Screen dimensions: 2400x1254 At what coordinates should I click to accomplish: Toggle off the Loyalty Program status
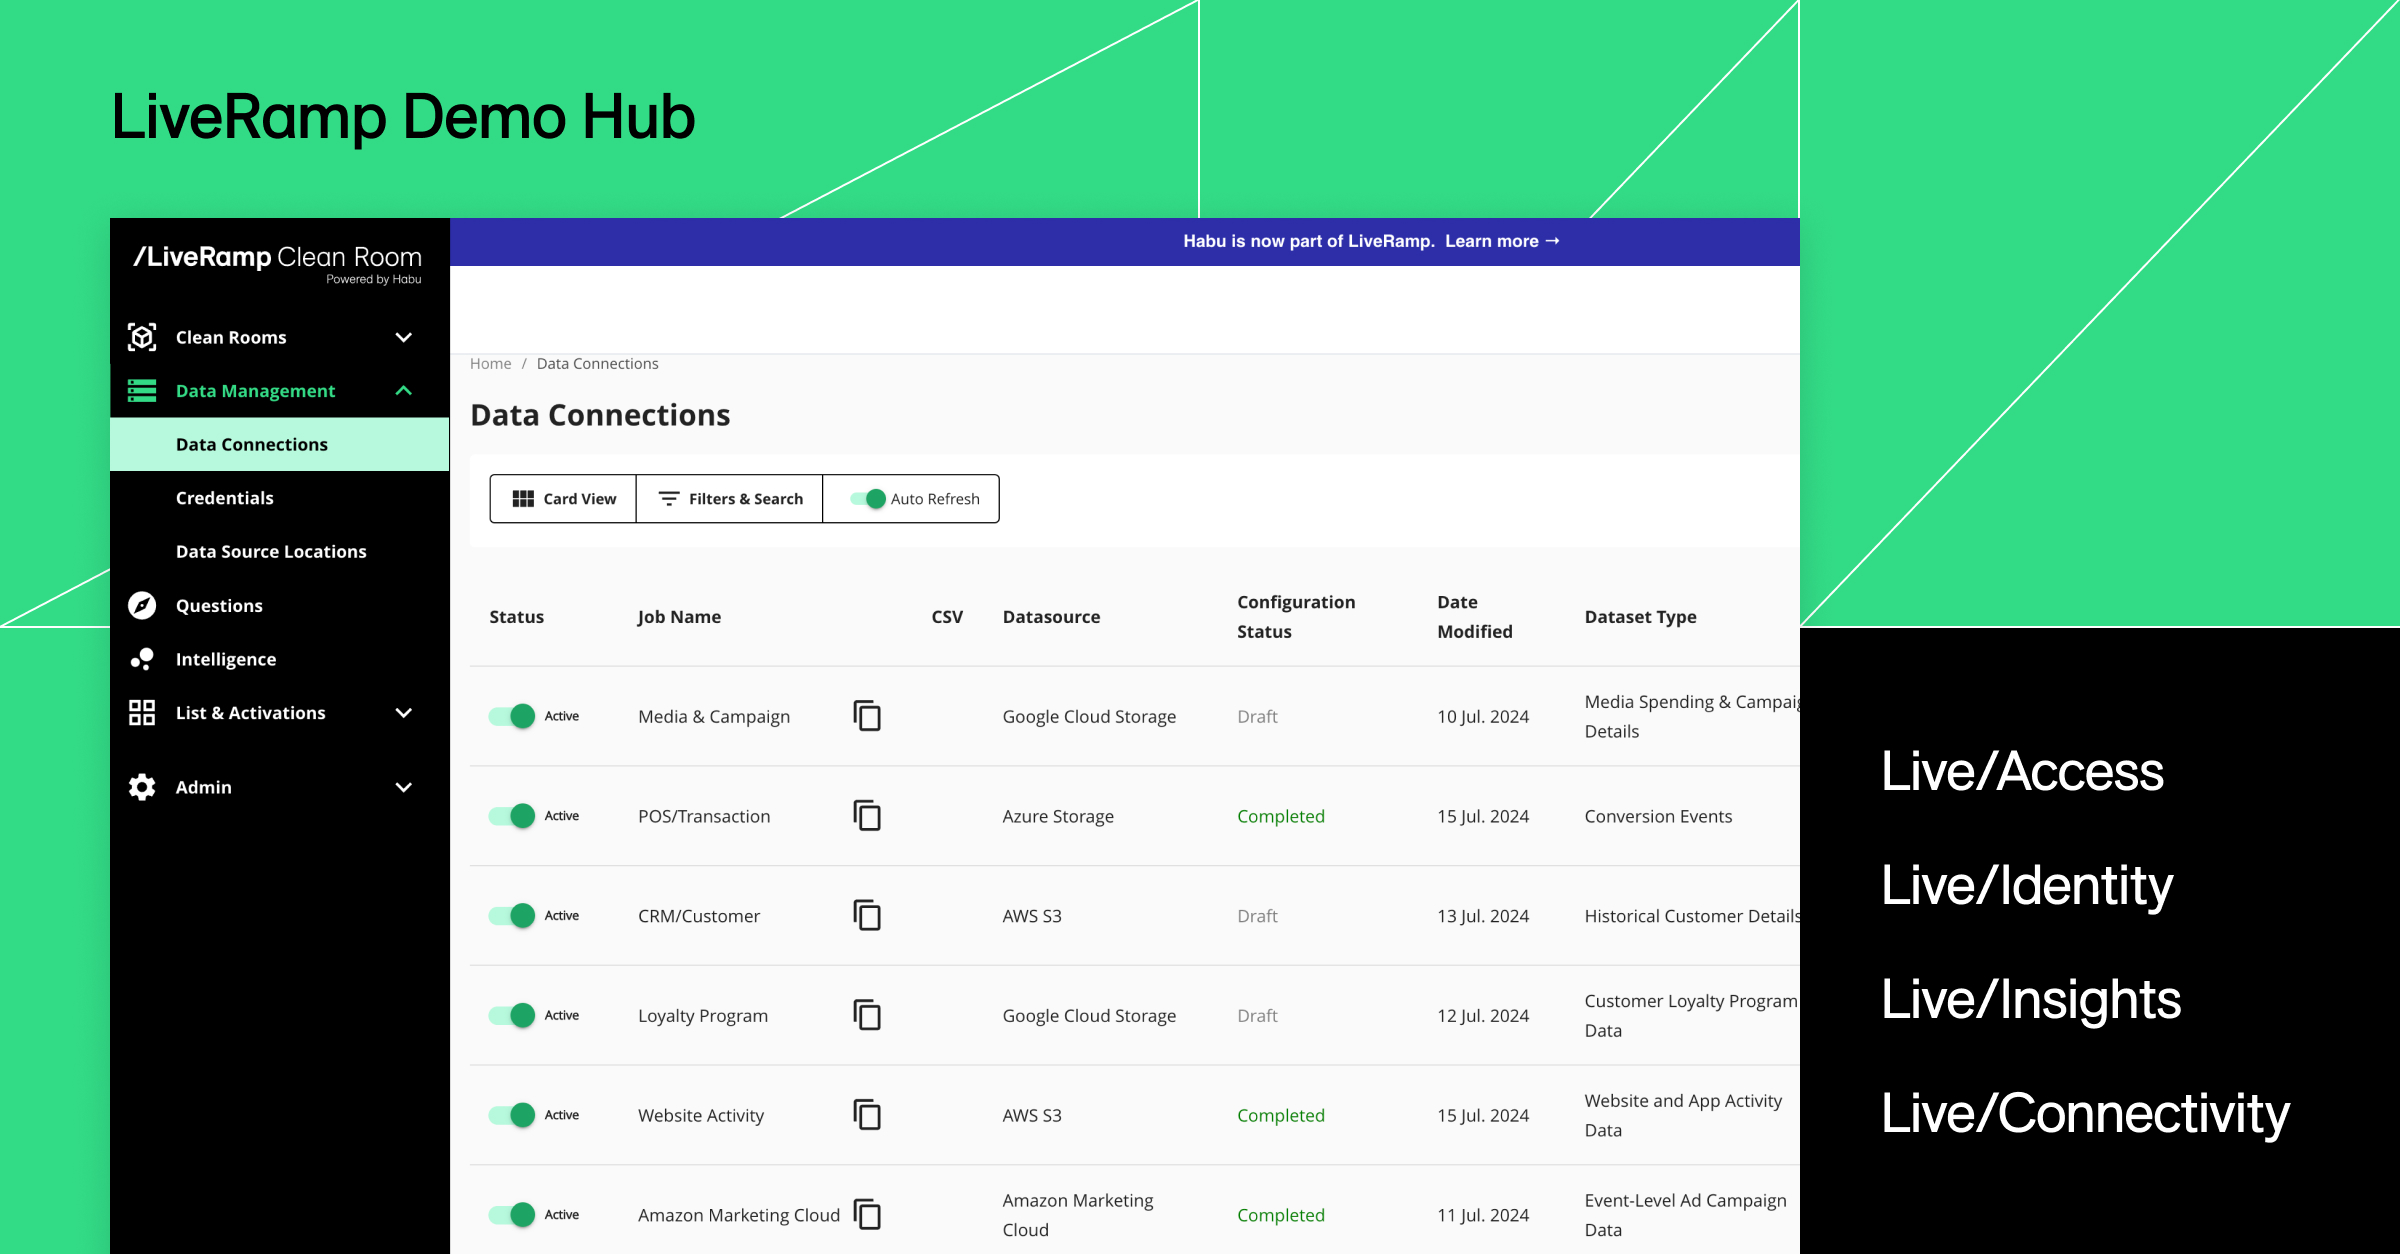click(x=512, y=1015)
